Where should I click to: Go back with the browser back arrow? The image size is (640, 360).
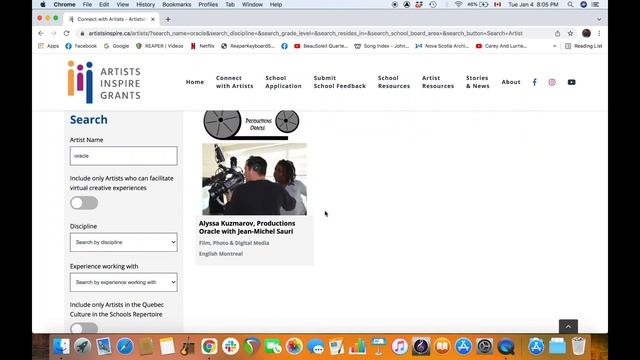pos(41,33)
